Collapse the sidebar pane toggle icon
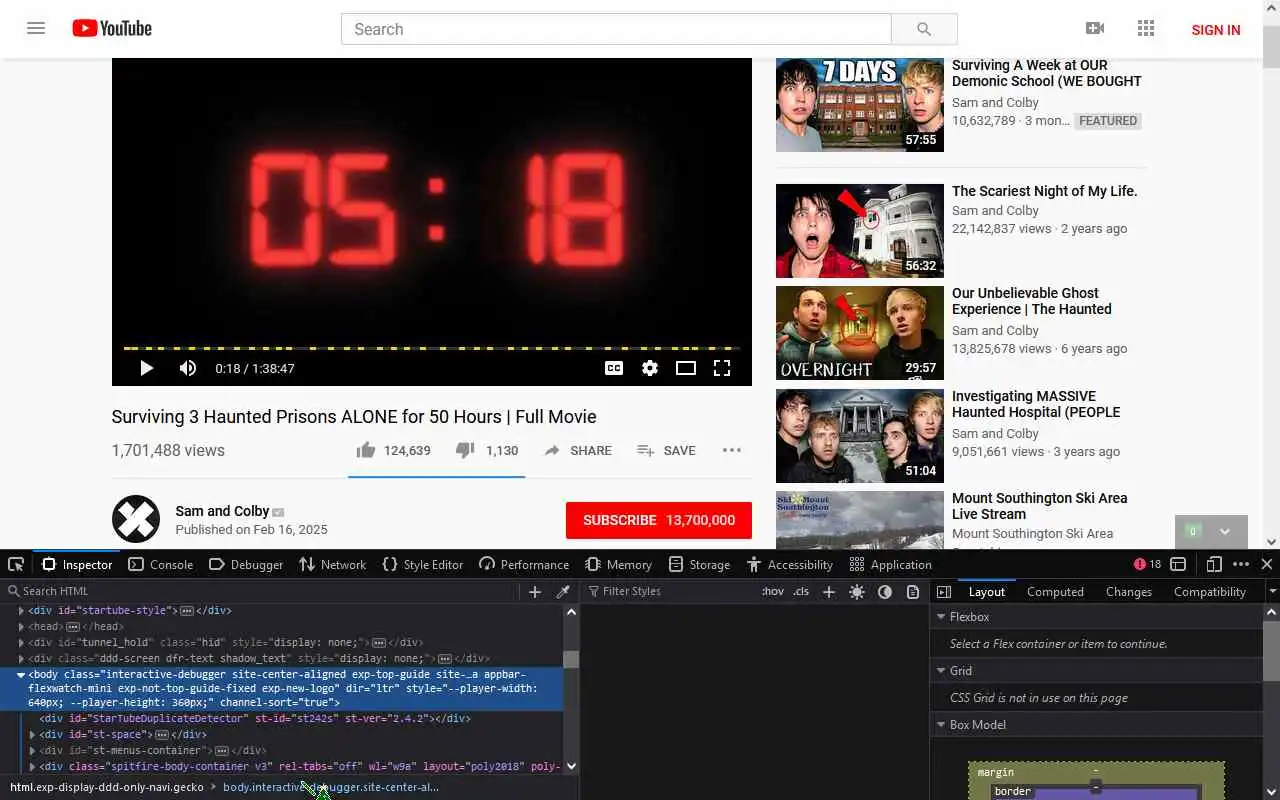1280x800 pixels. (x=944, y=592)
